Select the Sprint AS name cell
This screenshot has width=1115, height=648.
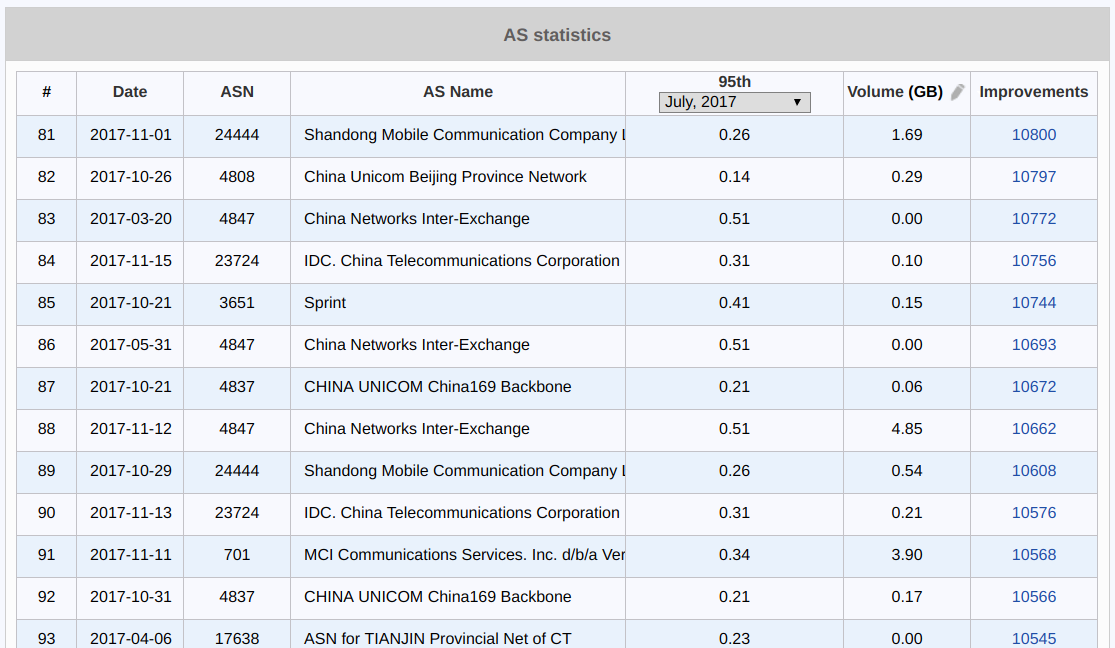pos(457,303)
